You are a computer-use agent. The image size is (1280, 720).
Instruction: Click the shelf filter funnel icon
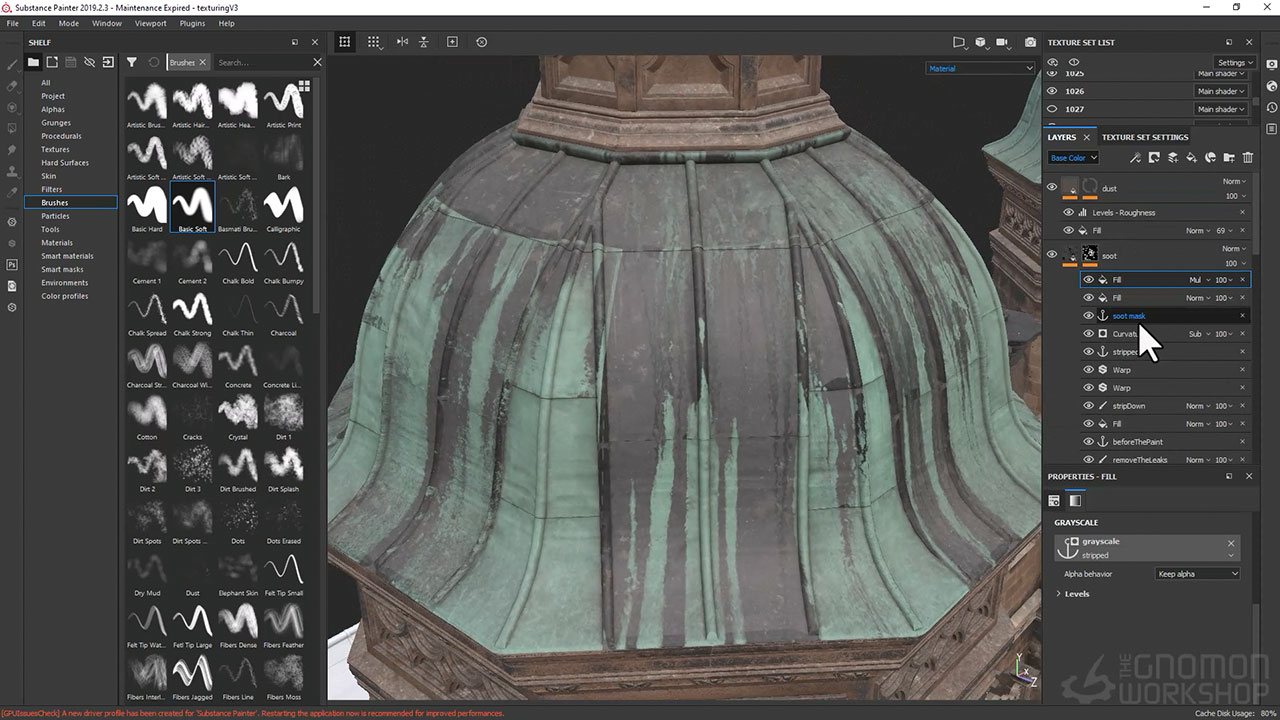(131, 62)
